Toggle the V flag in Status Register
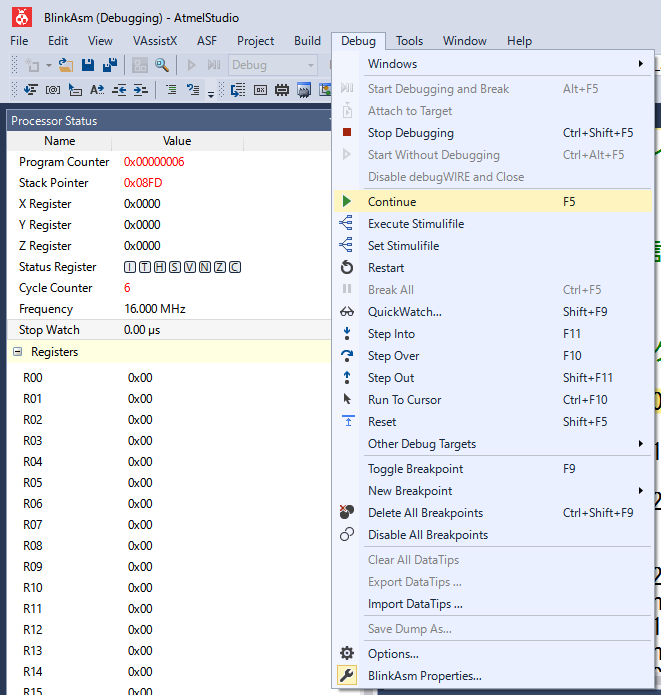Viewport: 661px width, 695px height. pos(190,267)
